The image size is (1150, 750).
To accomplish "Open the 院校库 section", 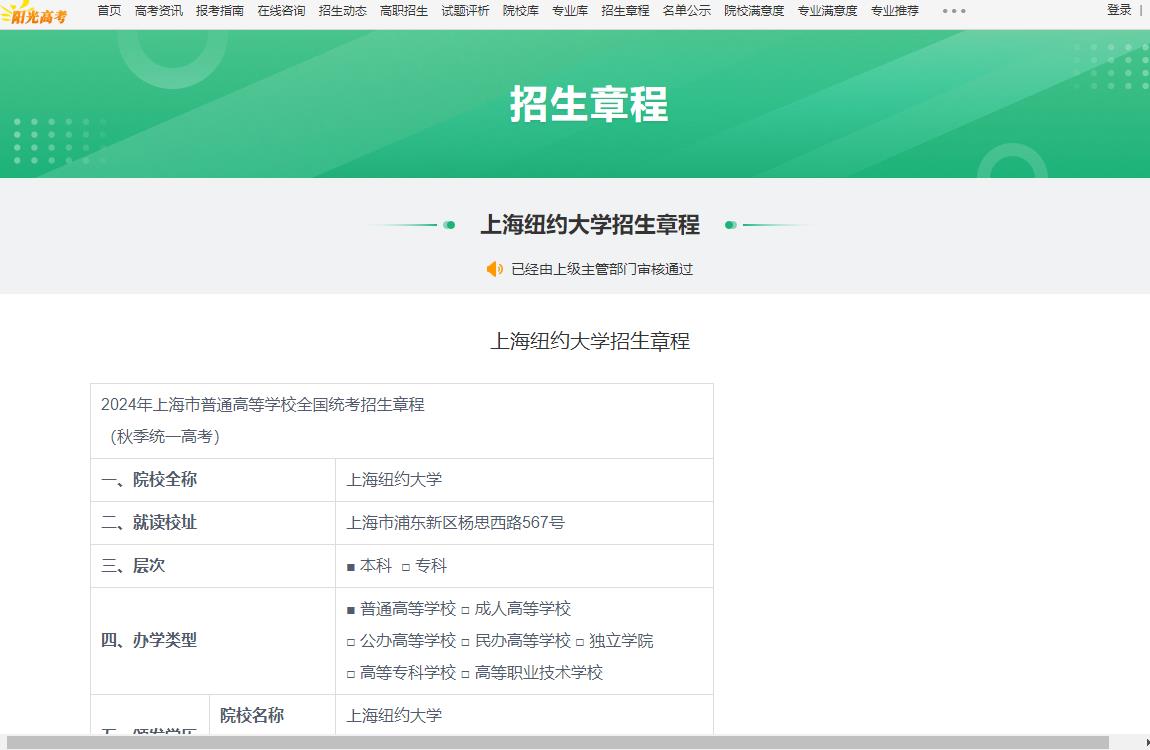I will [520, 11].
